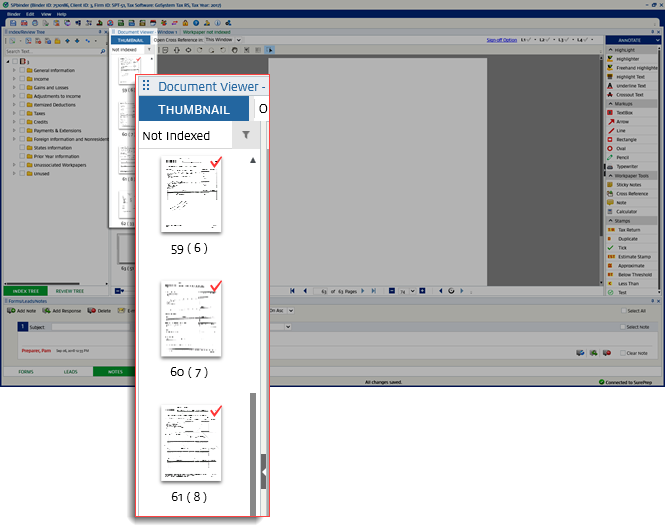Click the Sign-off Option link
This screenshot has width=665, height=532.
coord(502,40)
